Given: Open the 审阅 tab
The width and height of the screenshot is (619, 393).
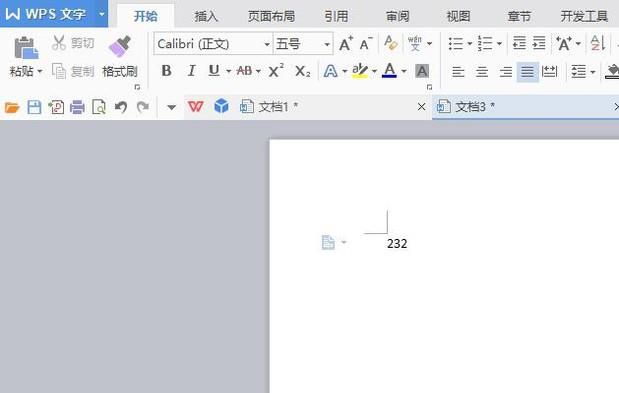Looking at the screenshot, I should click(x=398, y=16).
